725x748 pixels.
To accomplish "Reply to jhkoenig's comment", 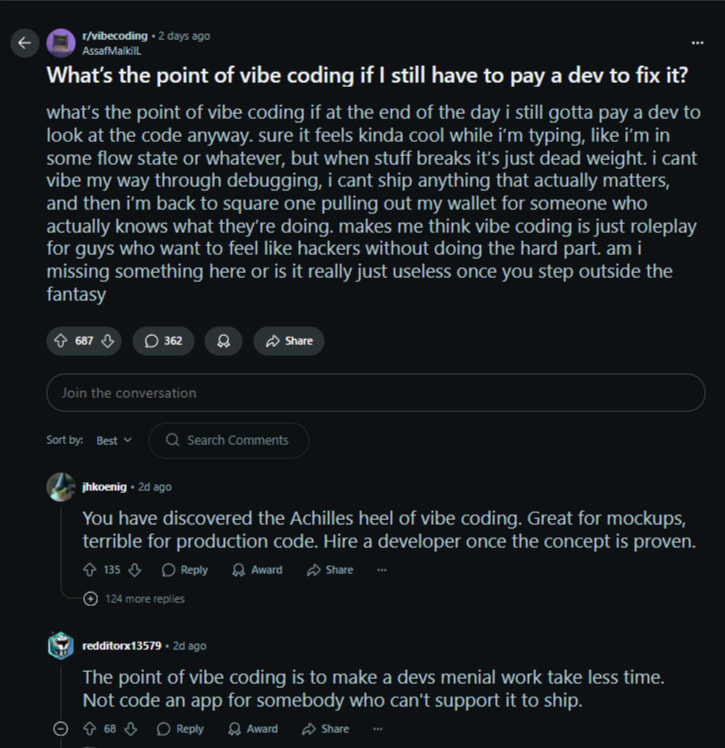I will (185, 570).
